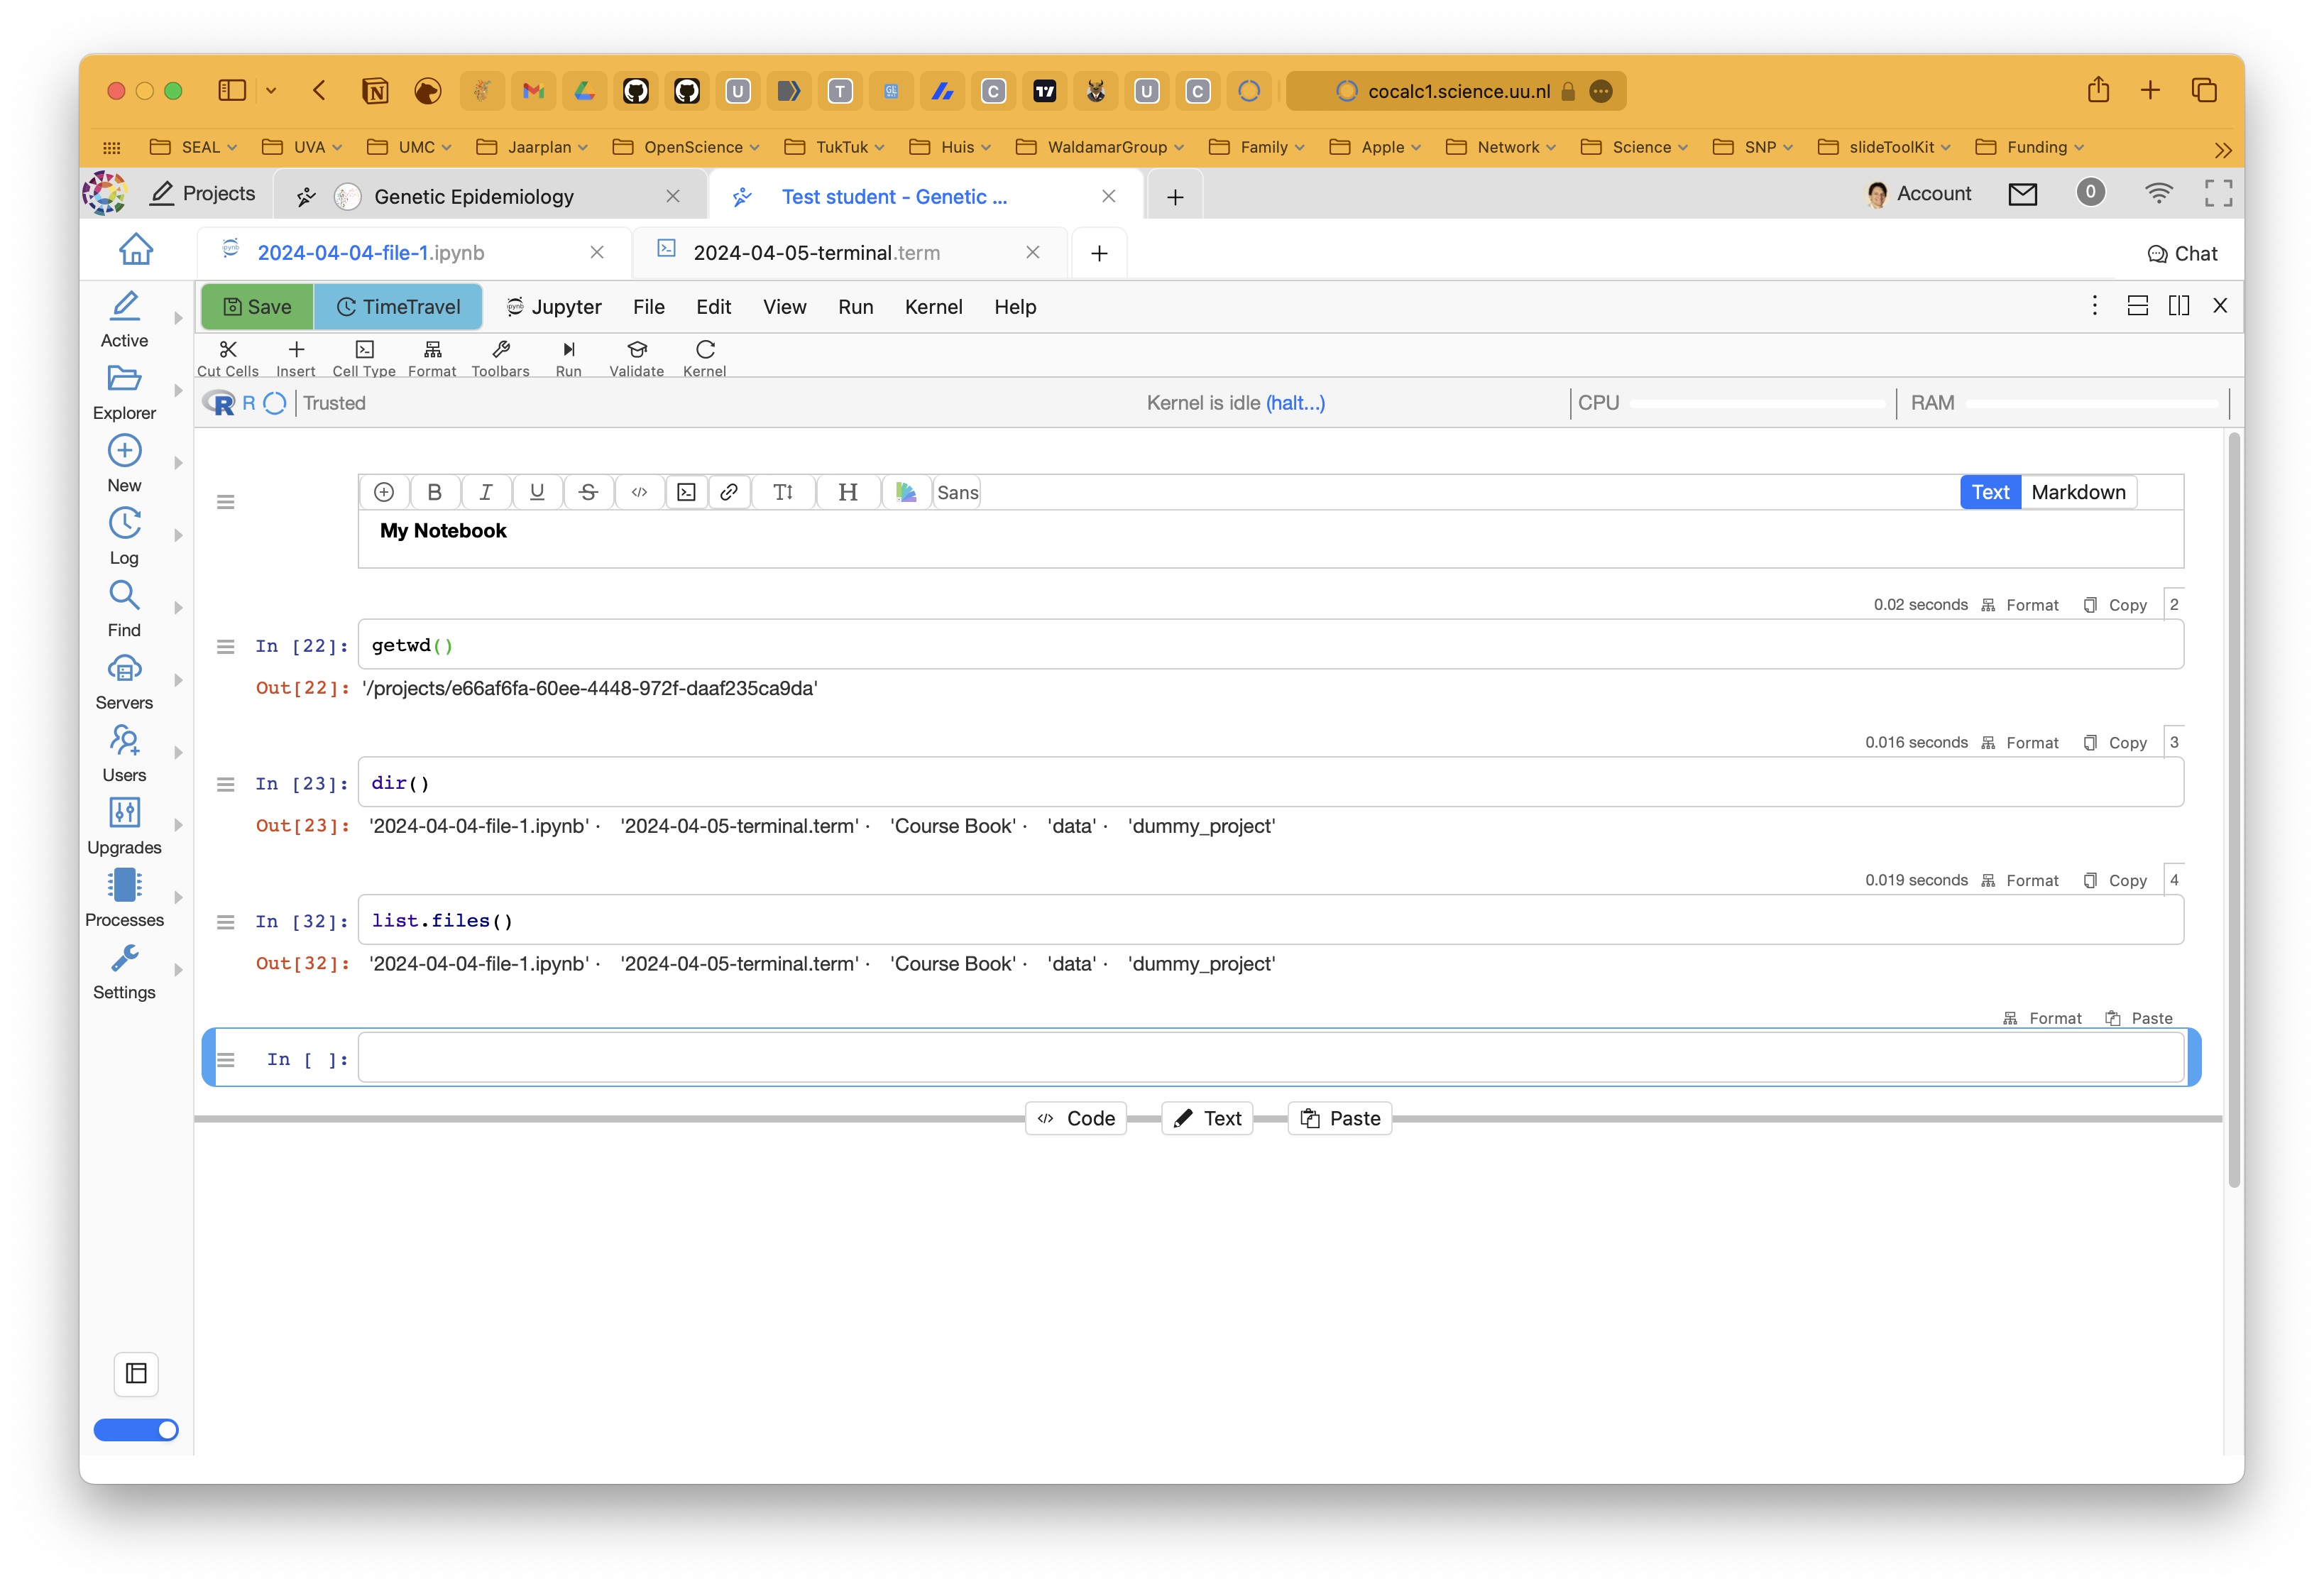Expand the Active files flyout arrow
The image size is (2324, 1589).
point(178,318)
